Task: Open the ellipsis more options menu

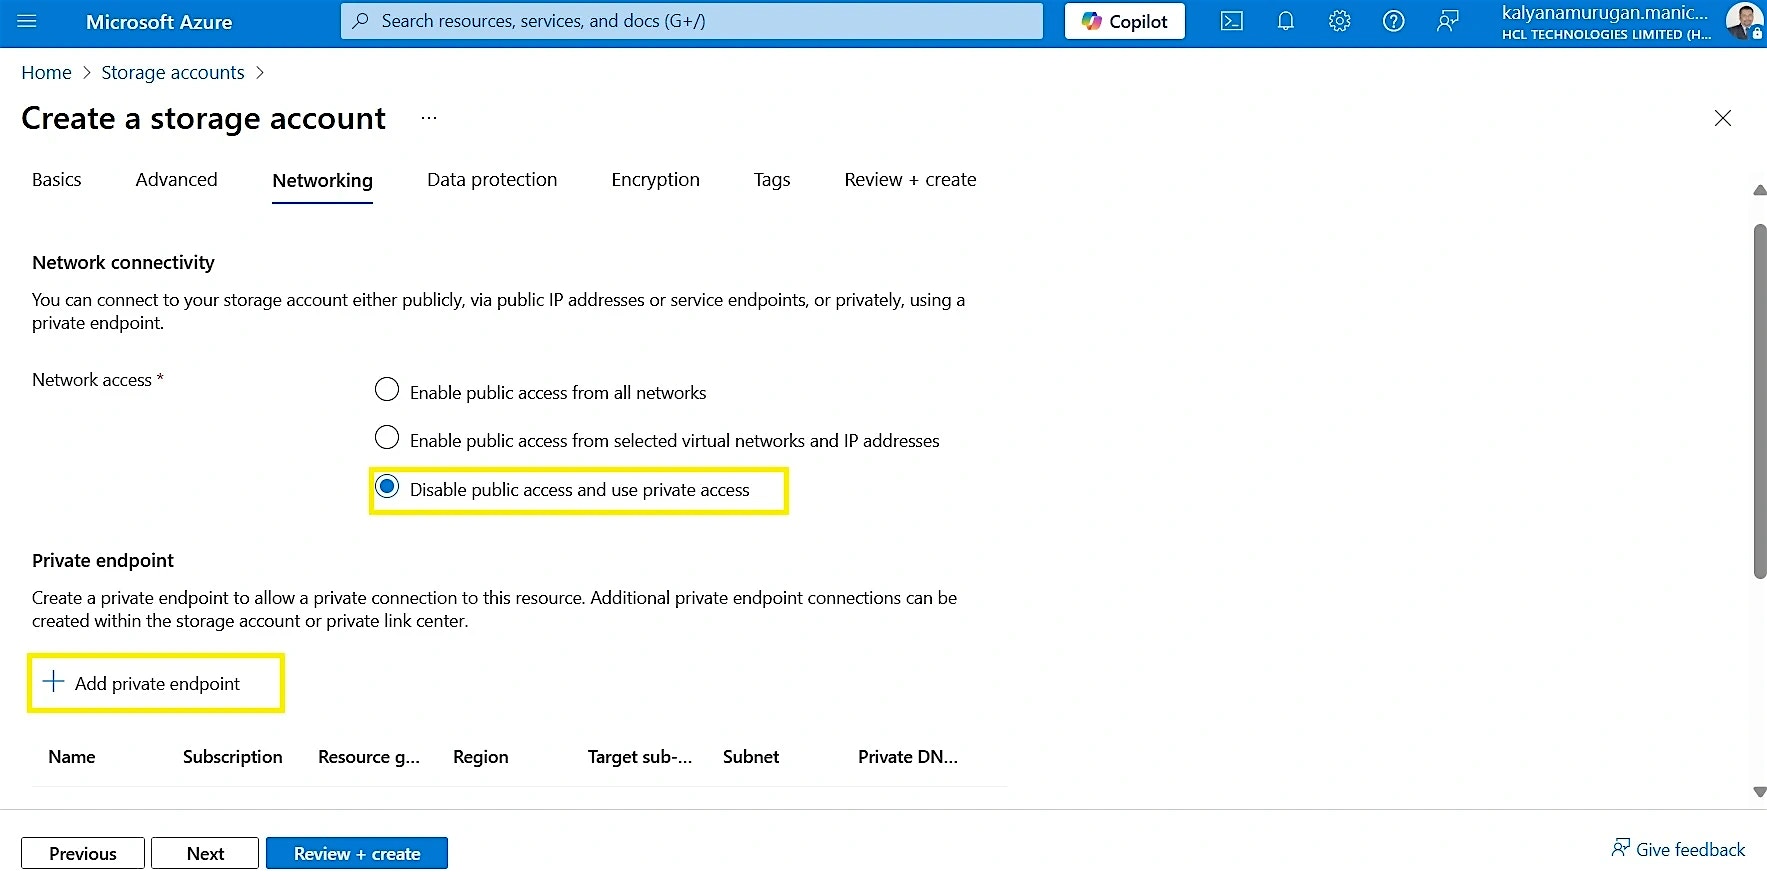Action: pyautogui.click(x=428, y=118)
